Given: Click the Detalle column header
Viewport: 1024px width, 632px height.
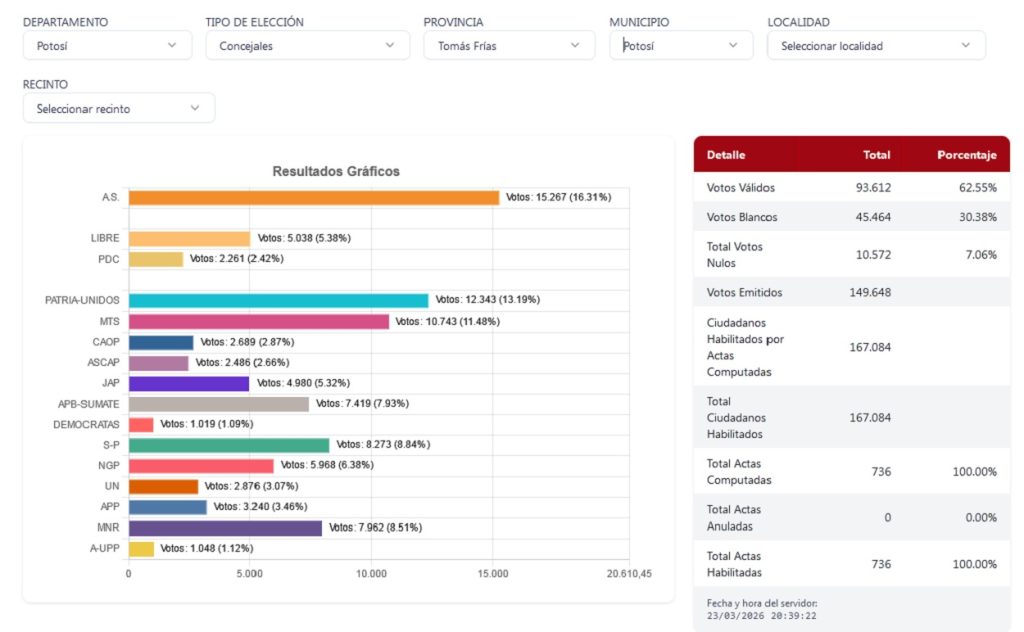Looking at the screenshot, I should point(726,155).
